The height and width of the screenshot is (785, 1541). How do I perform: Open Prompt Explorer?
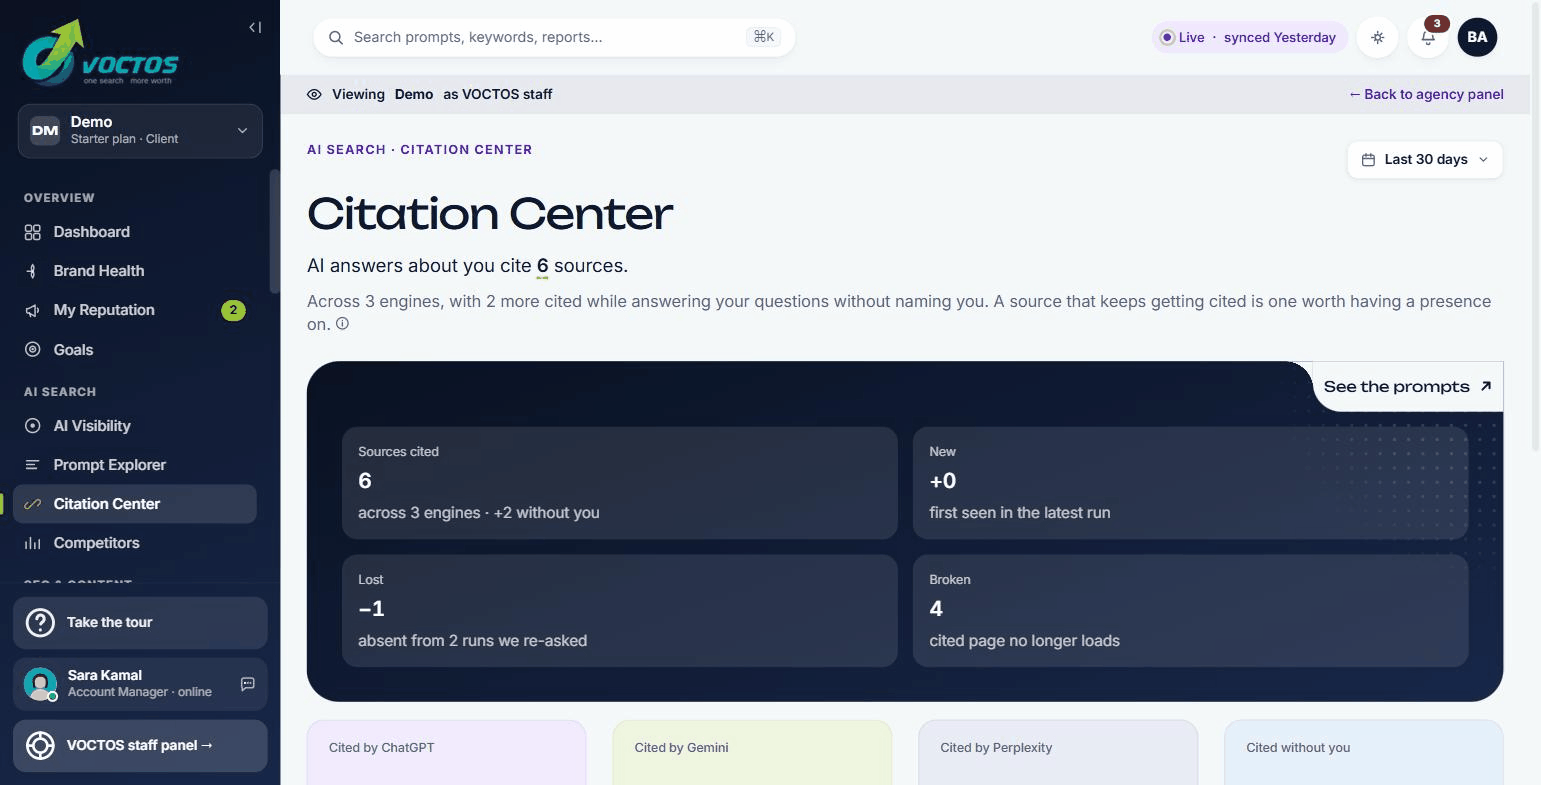135,465
